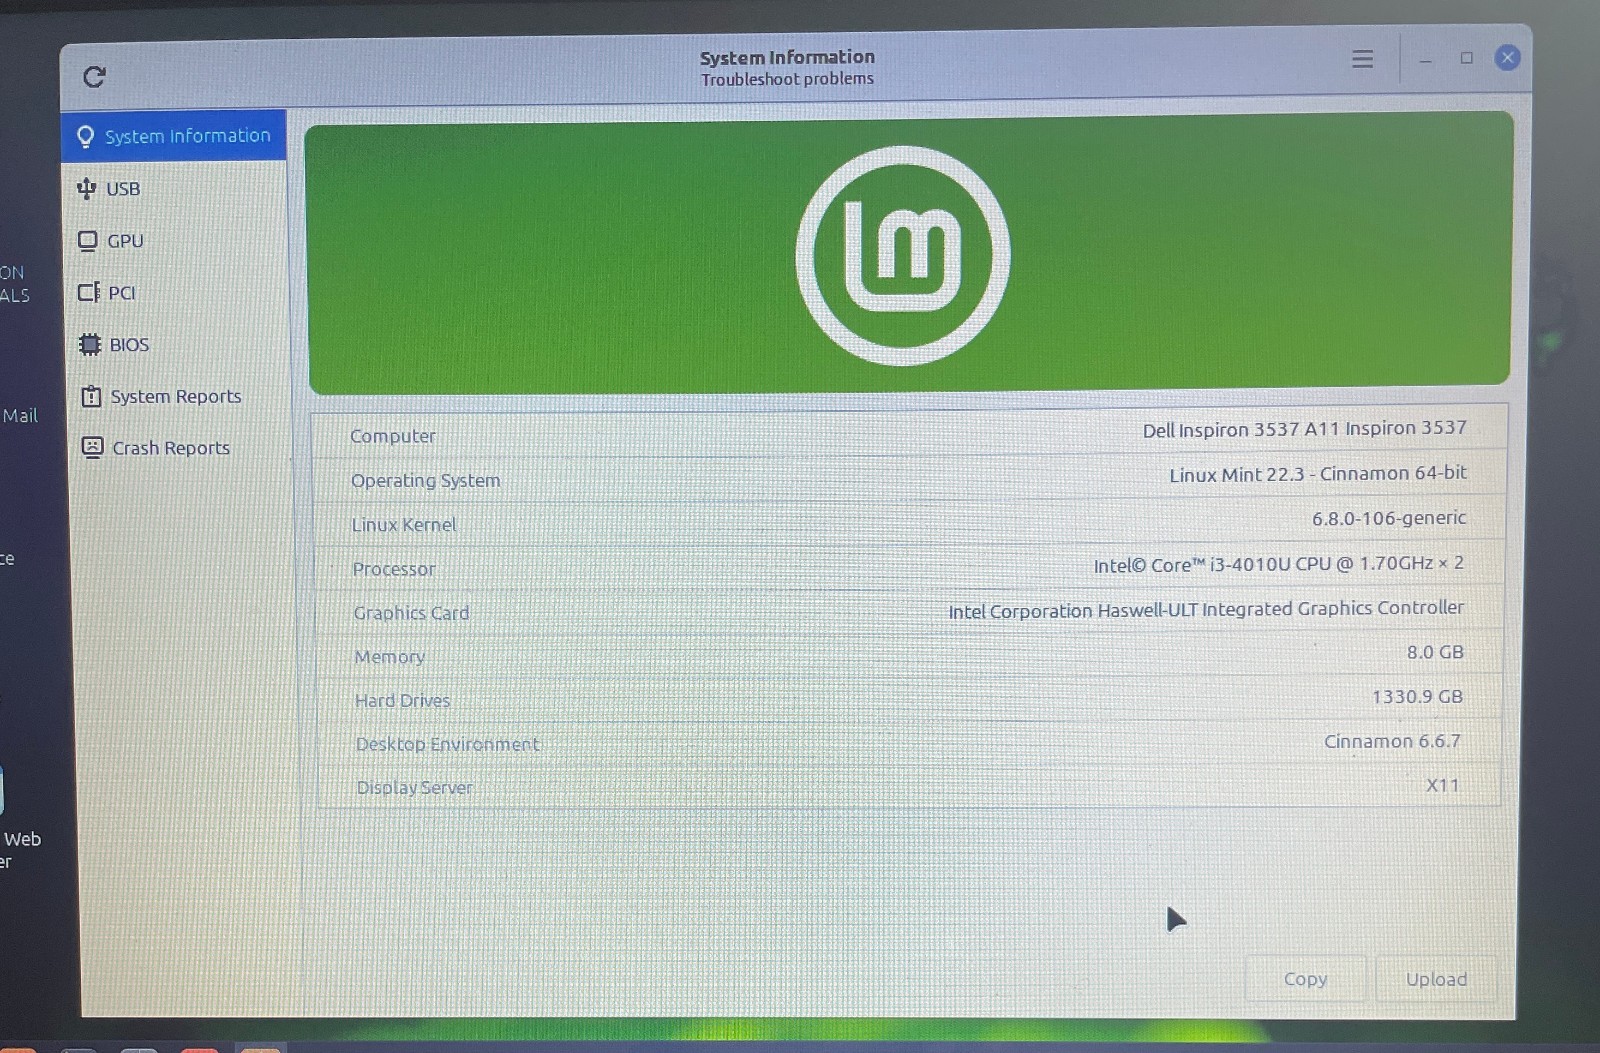Click the Copy button

click(x=1305, y=979)
